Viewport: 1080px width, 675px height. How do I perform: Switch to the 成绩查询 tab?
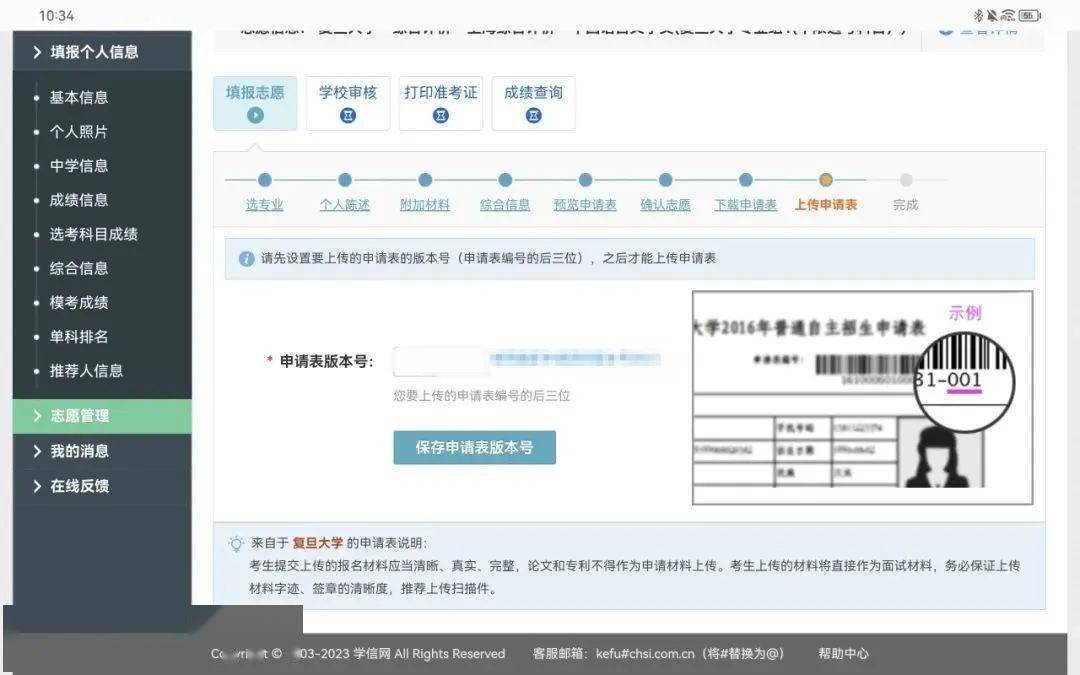point(534,96)
